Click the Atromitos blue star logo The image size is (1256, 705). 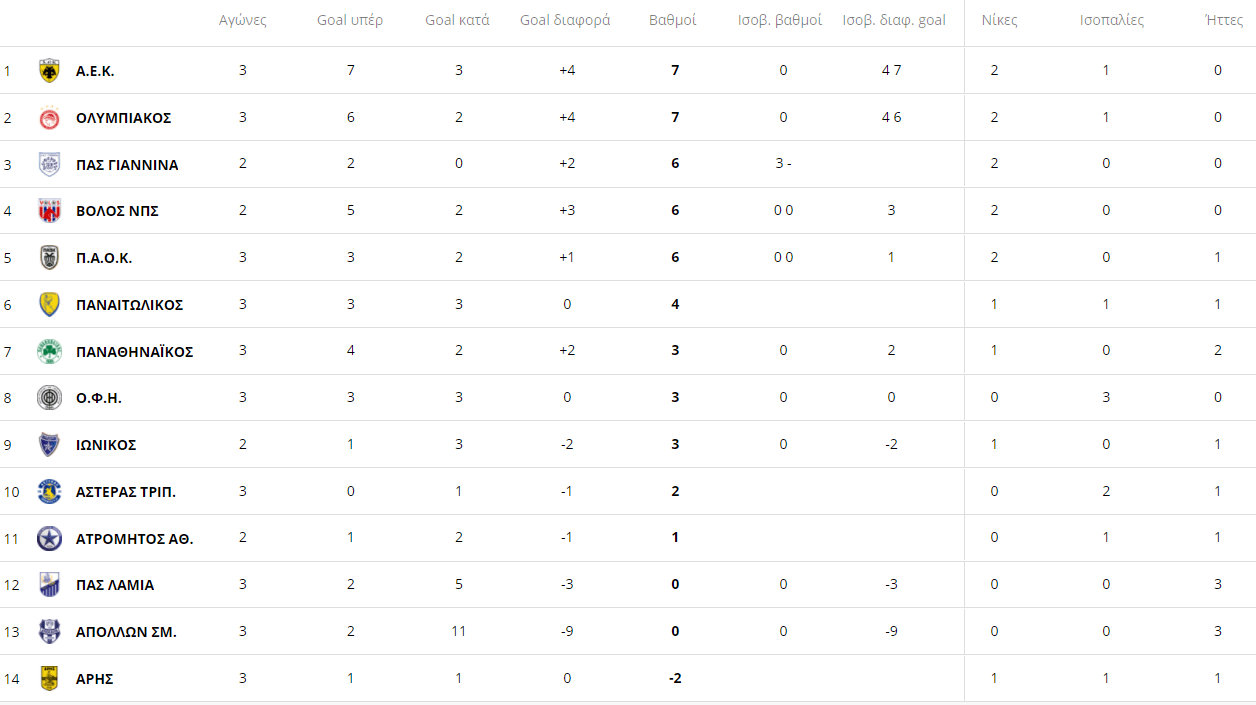(49, 538)
